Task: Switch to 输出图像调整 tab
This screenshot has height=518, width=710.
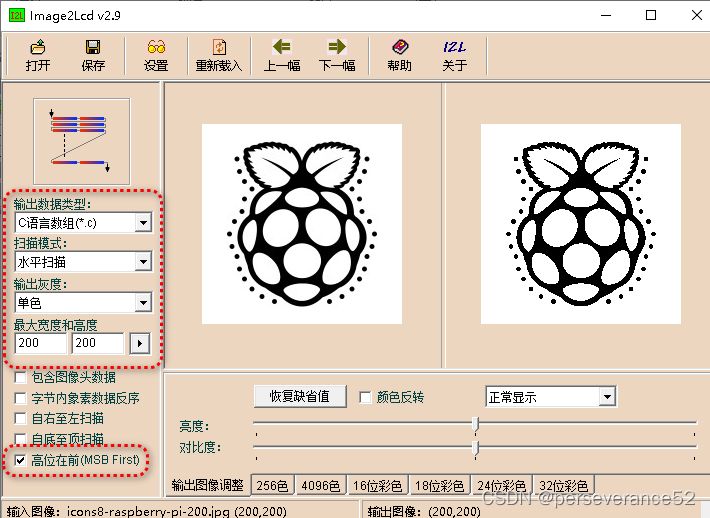Action: pos(208,485)
